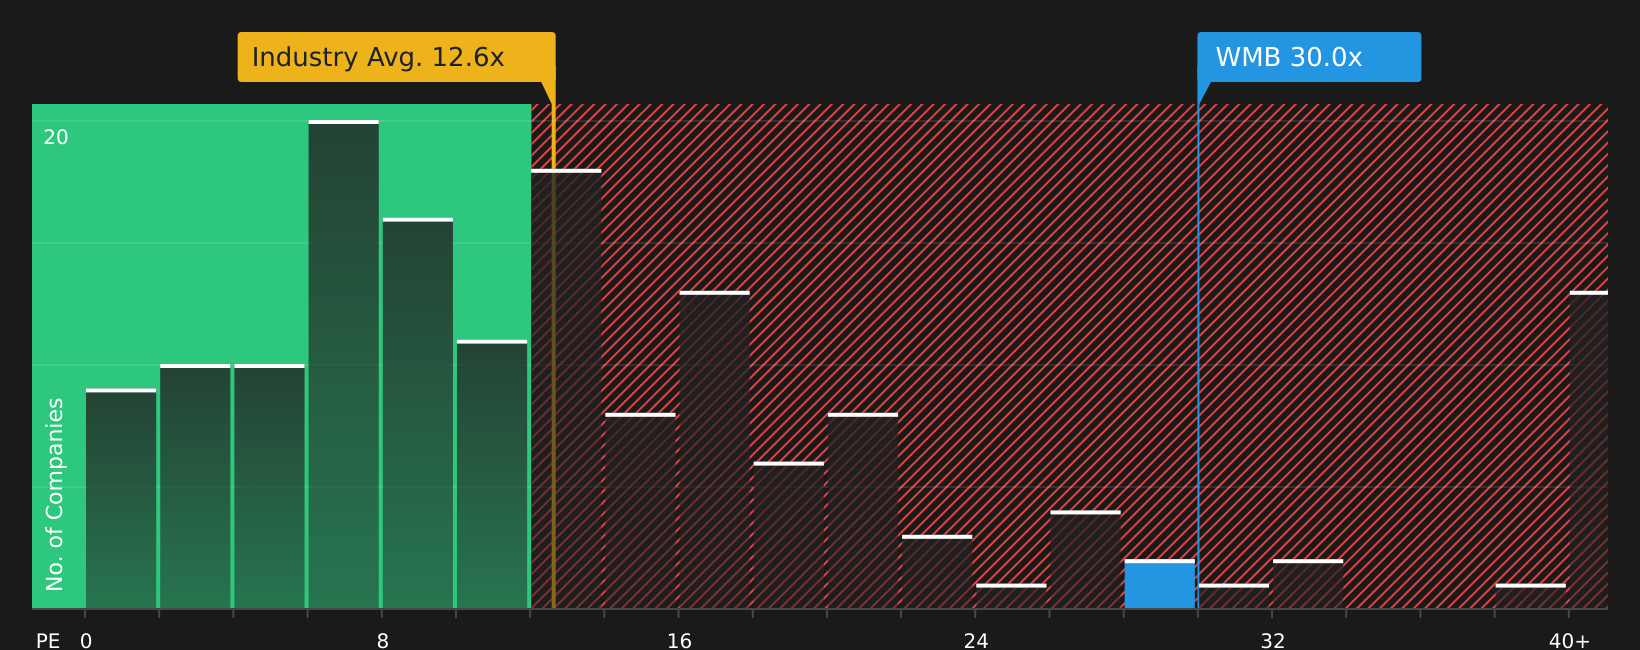Click the histogram bar for PE 0 to 2
Viewport: 1640px width, 650px height.
(x=121, y=498)
